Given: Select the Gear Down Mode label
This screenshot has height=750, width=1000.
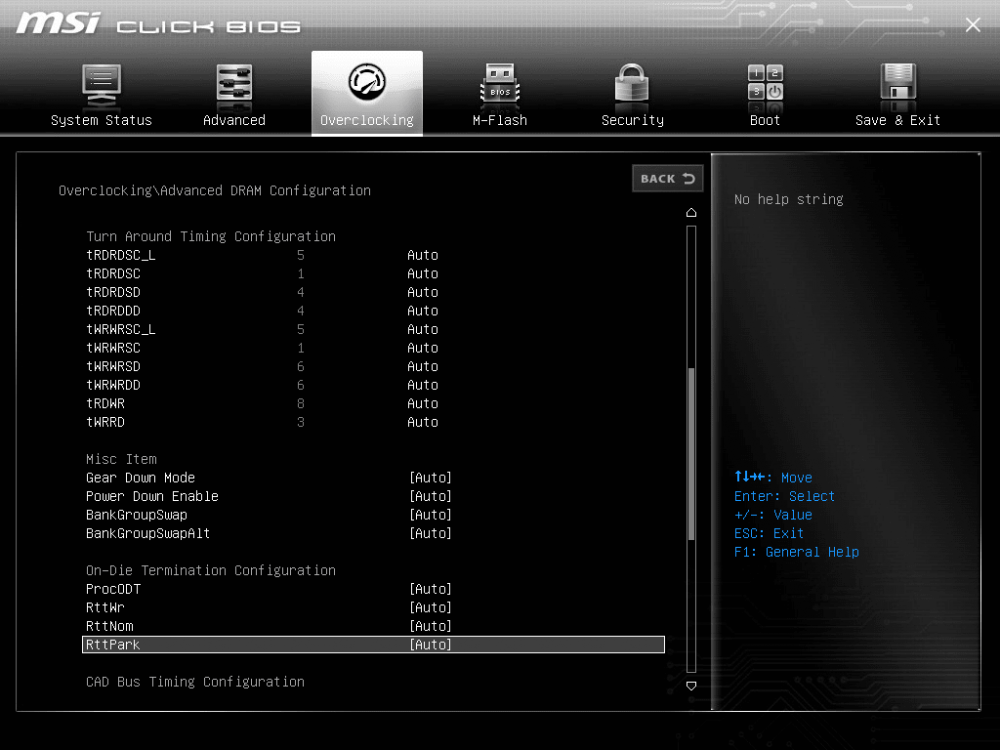Looking at the screenshot, I should click(x=140, y=478).
